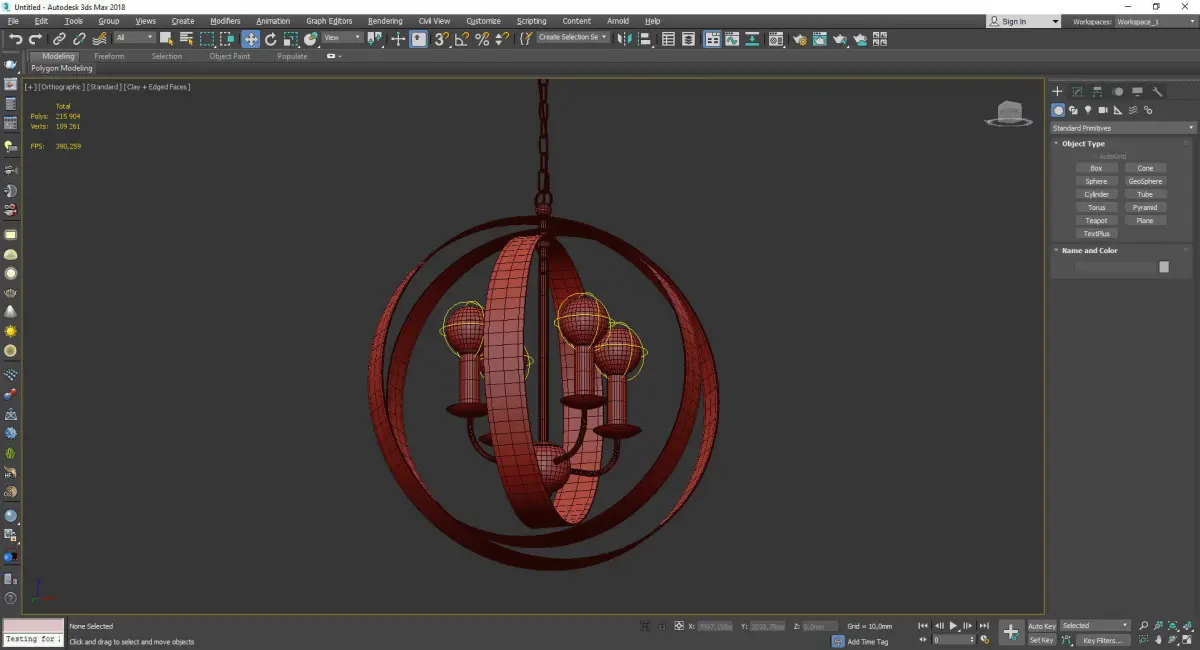Click the Mirror tool icon
This screenshot has width=1200, height=650.
click(x=625, y=39)
